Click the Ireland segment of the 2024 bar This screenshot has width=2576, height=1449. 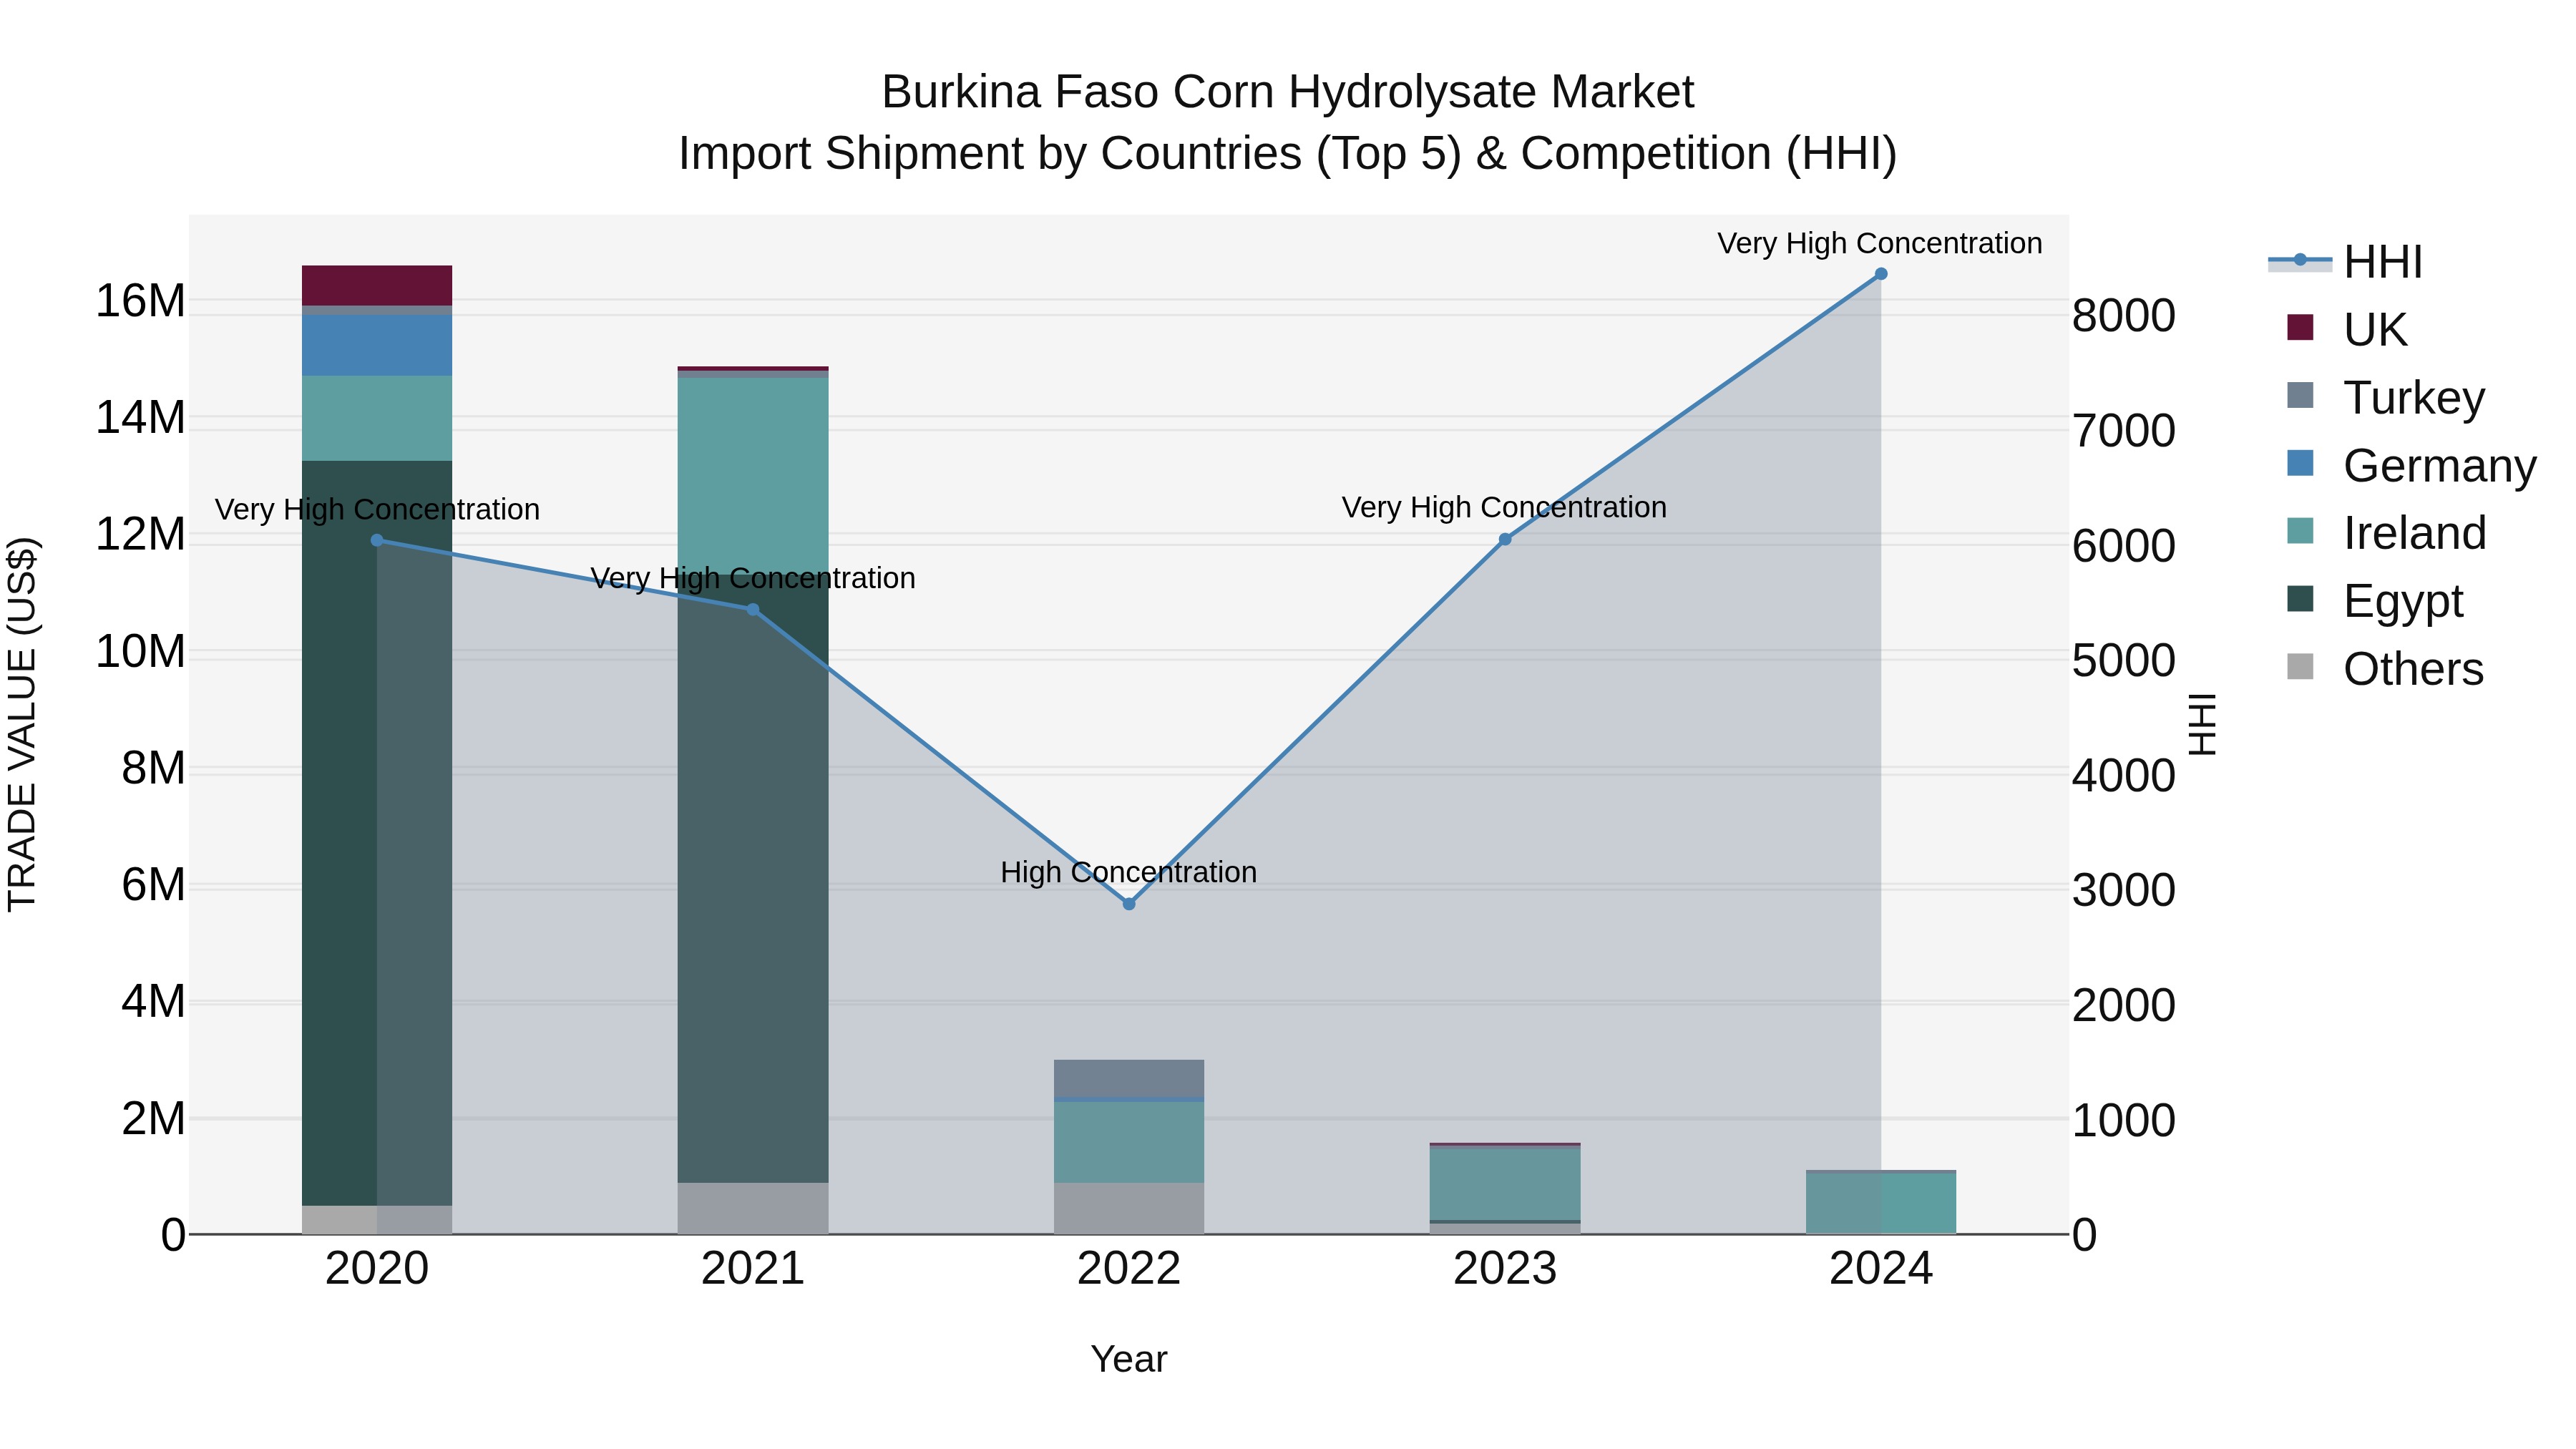pyautogui.click(x=1881, y=1203)
